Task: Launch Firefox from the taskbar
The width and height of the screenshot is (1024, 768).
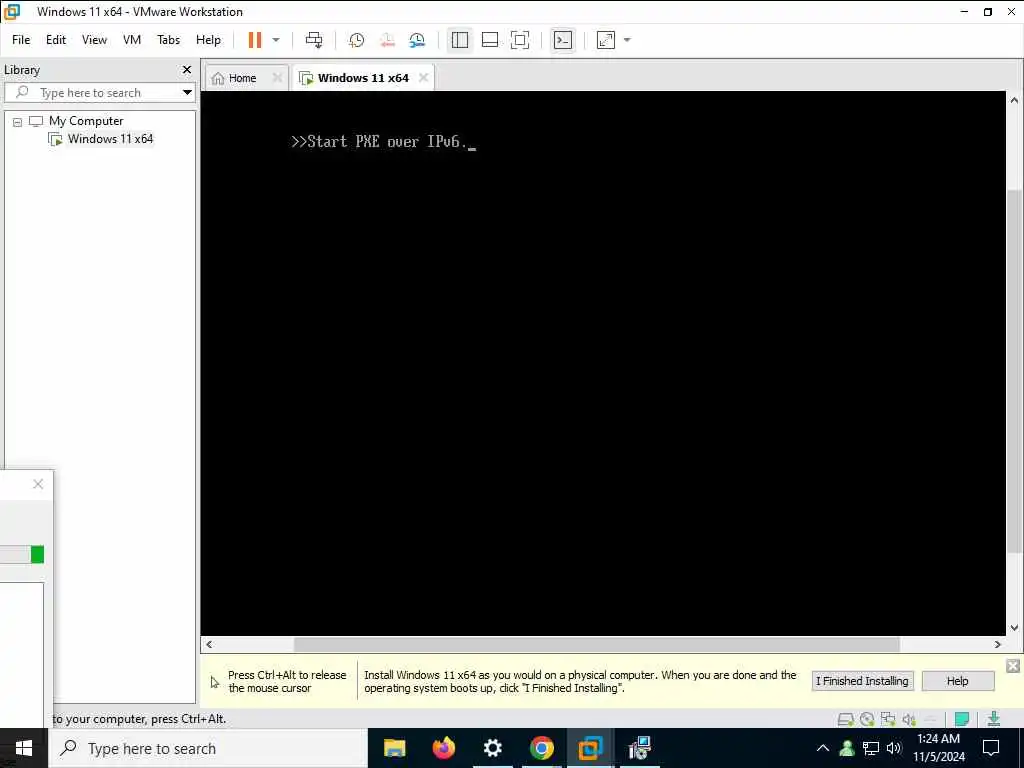Action: click(443, 748)
